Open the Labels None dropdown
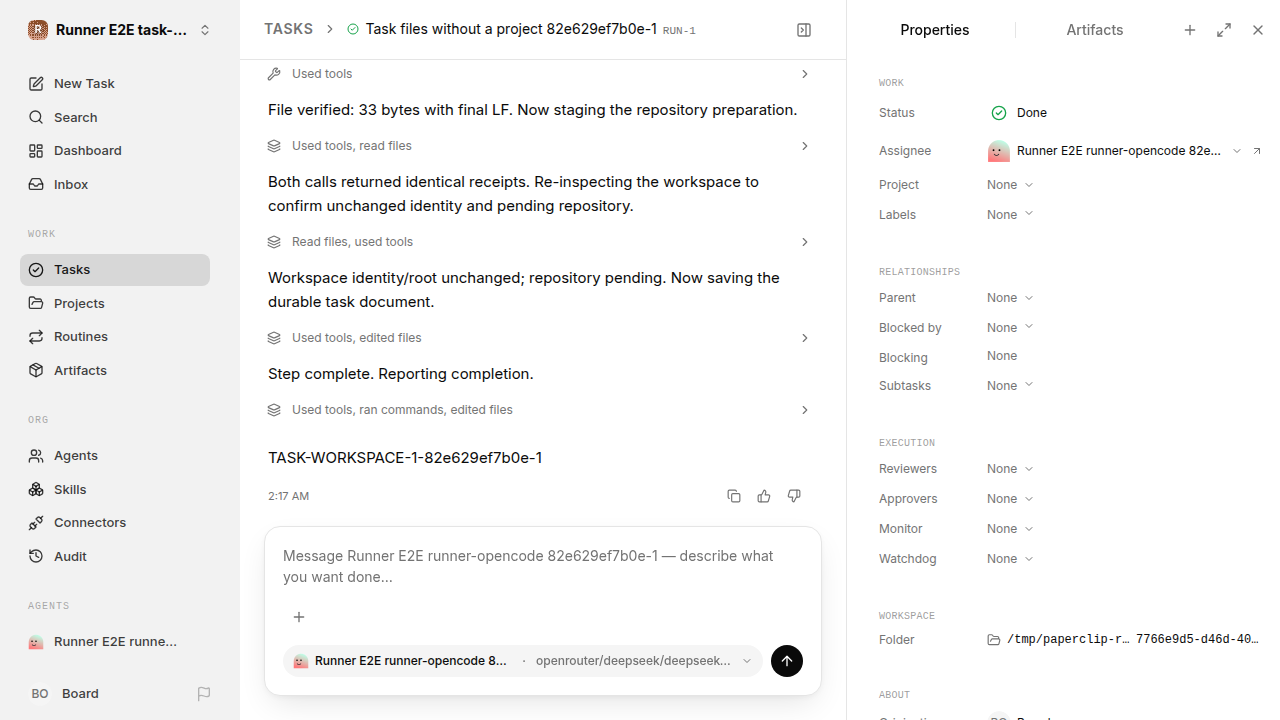 pyautogui.click(x=1010, y=215)
